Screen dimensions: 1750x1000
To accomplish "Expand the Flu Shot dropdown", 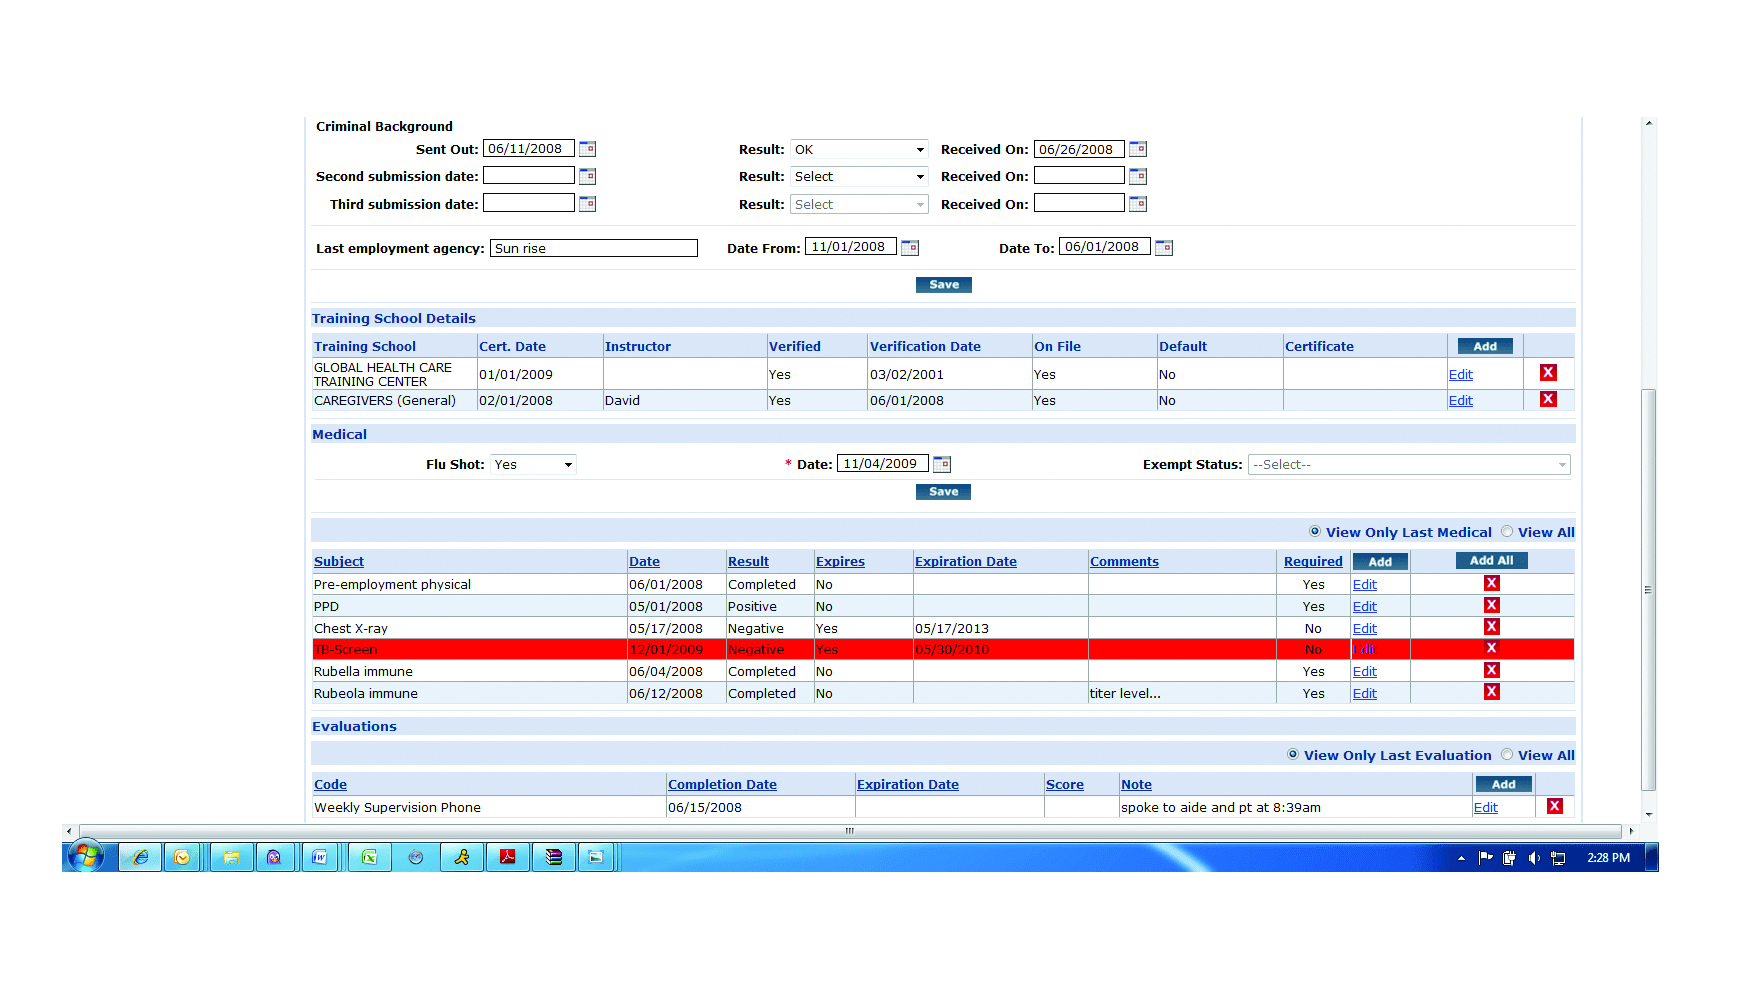I will [533, 464].
